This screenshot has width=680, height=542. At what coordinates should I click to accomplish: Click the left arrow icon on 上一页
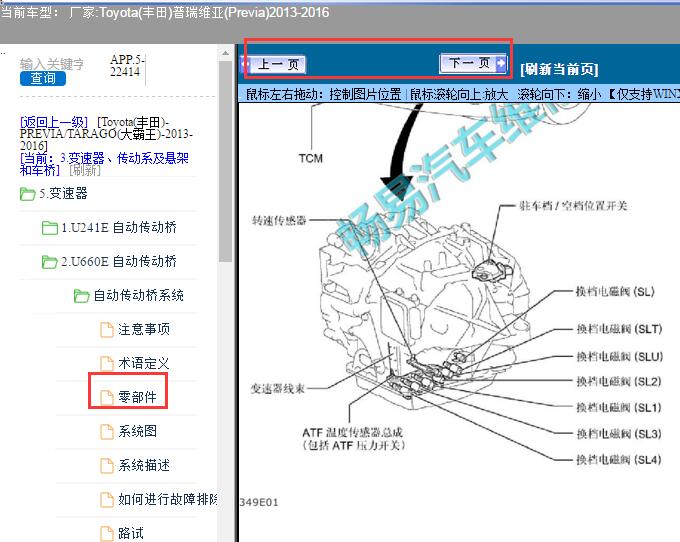pos(246,65)
